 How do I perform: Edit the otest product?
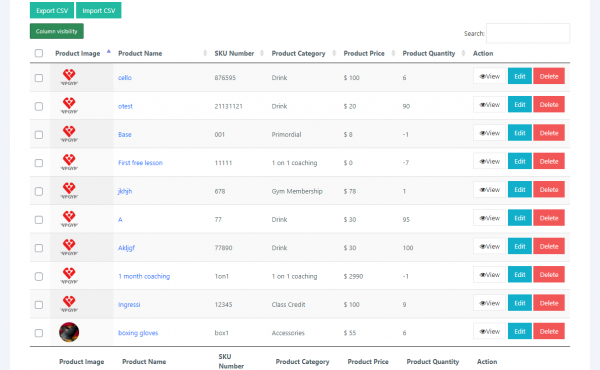pyautogui.click(x=520, y=104)
